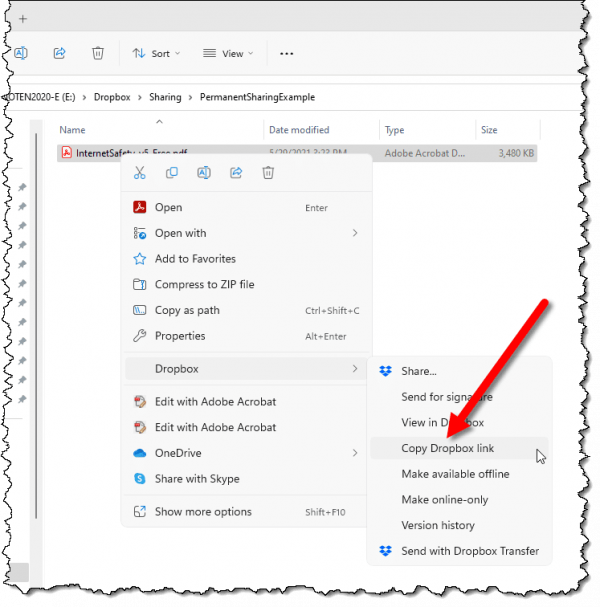Click PermanentSharingExample breadcrumb segment
Viewport: 600px width, 607px height.
(x=257, y=97)
